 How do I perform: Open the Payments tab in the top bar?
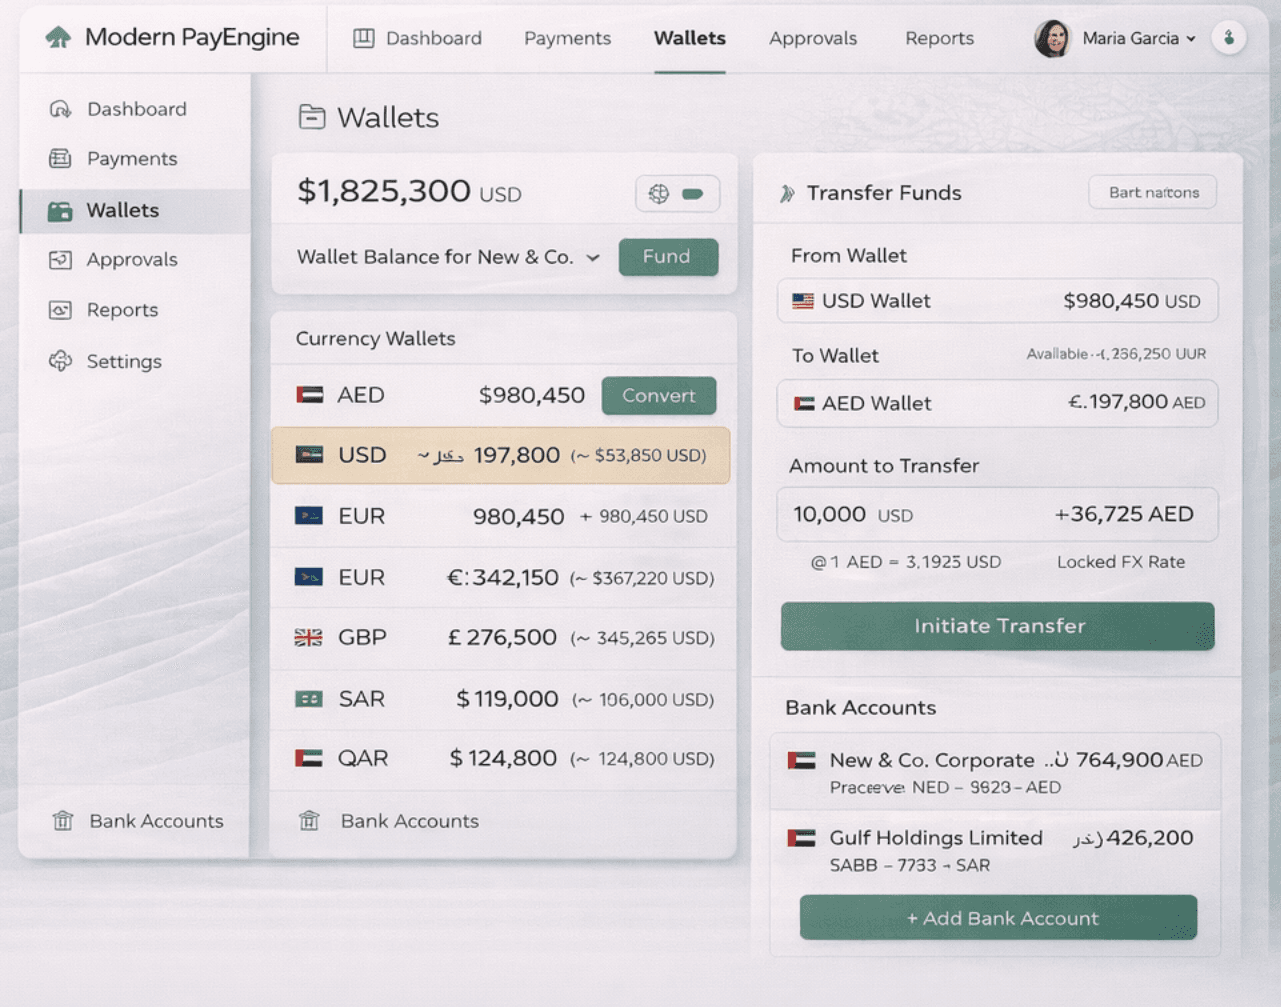[x=567, y=38]
